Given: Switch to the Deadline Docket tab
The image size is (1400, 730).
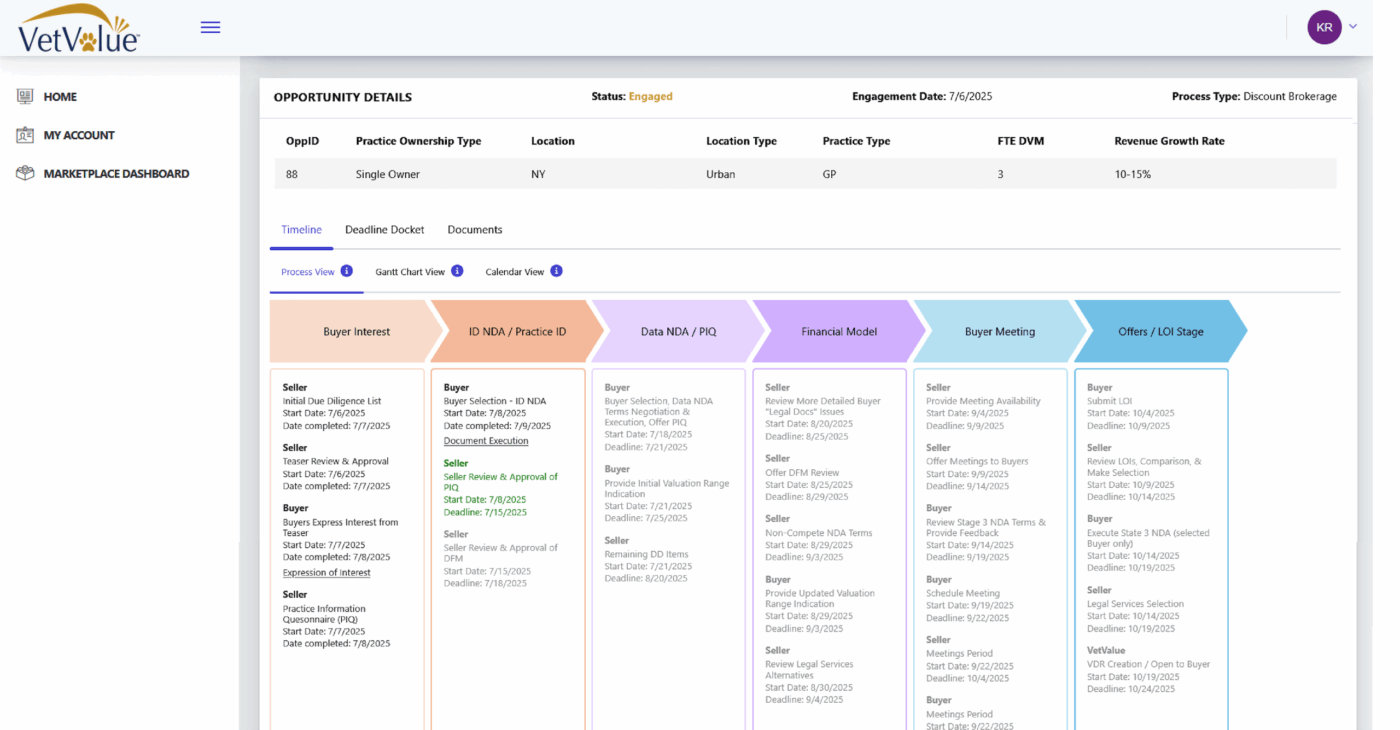Looking at the screenshot, I should click(x=384, y=230).
